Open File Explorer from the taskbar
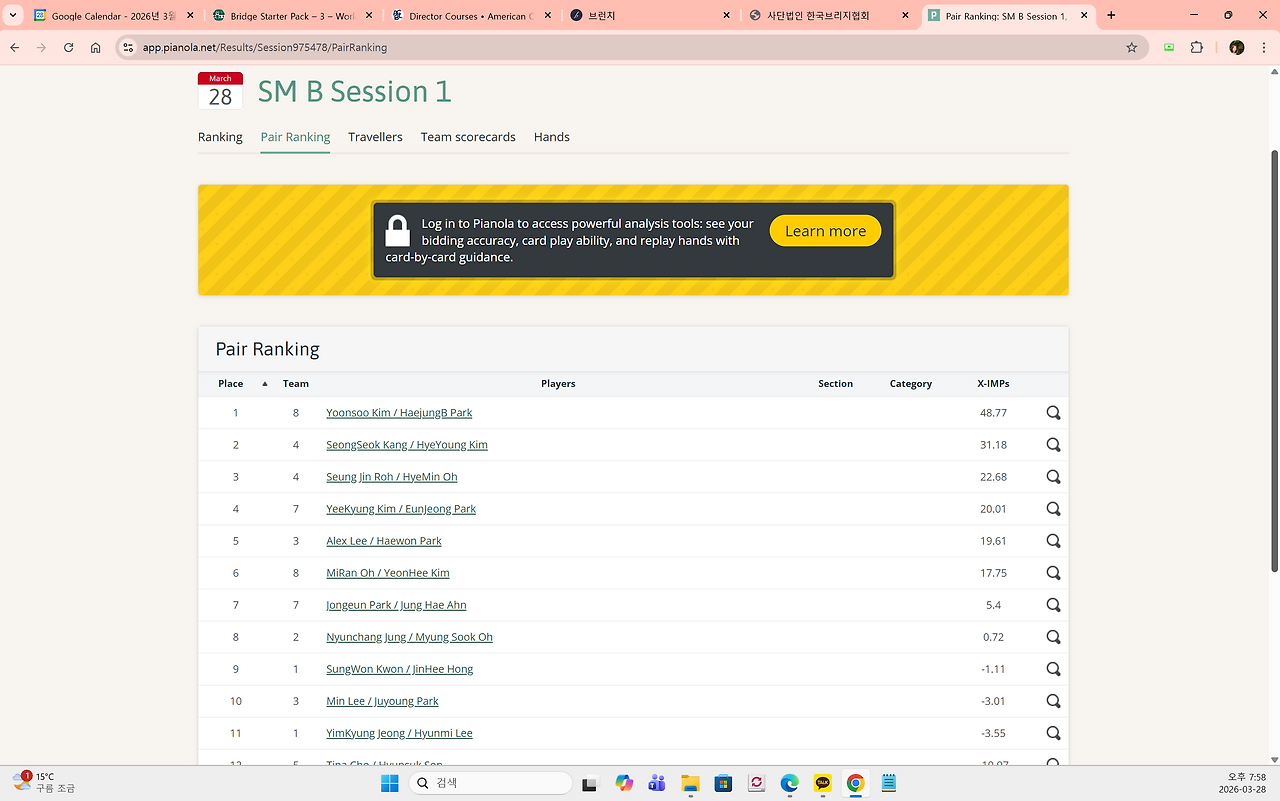Screen dimensions: 1280x801 689,783
